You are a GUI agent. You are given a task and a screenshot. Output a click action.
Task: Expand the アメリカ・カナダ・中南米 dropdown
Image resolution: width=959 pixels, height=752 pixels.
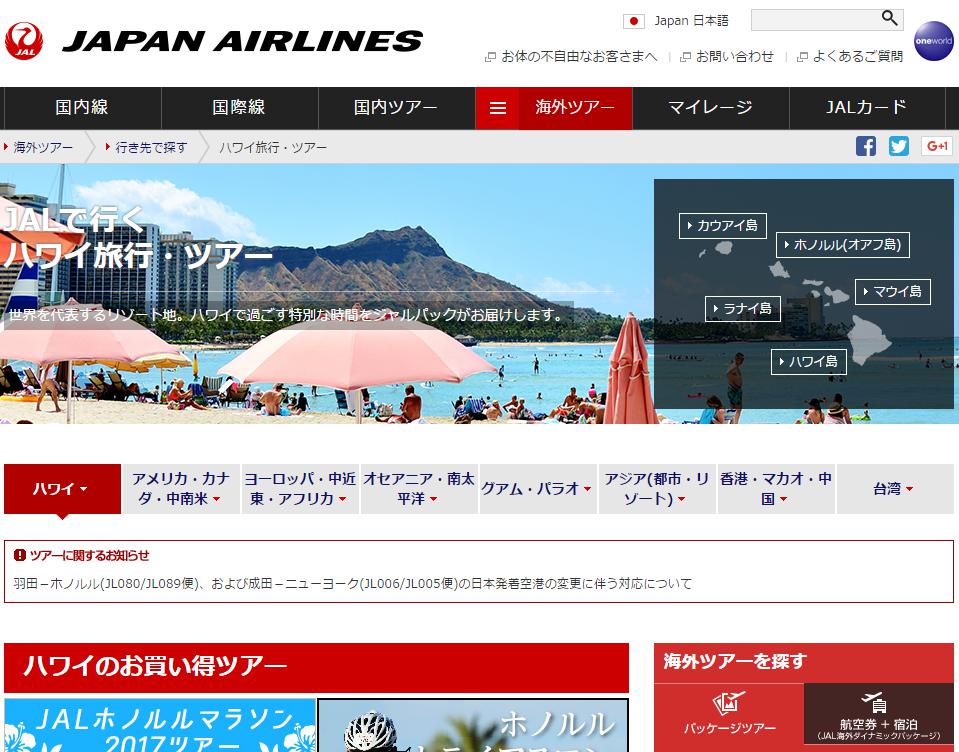pyautogui.click(x=181, y=488)
